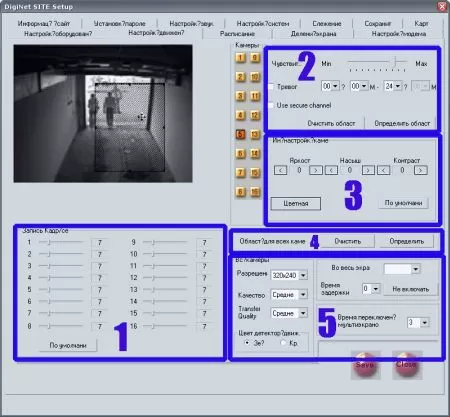The height and width of the screenshot is (417, 450).
Task: Increase saturation (Насыщ) with right arrow
Action: click(368, 170)
